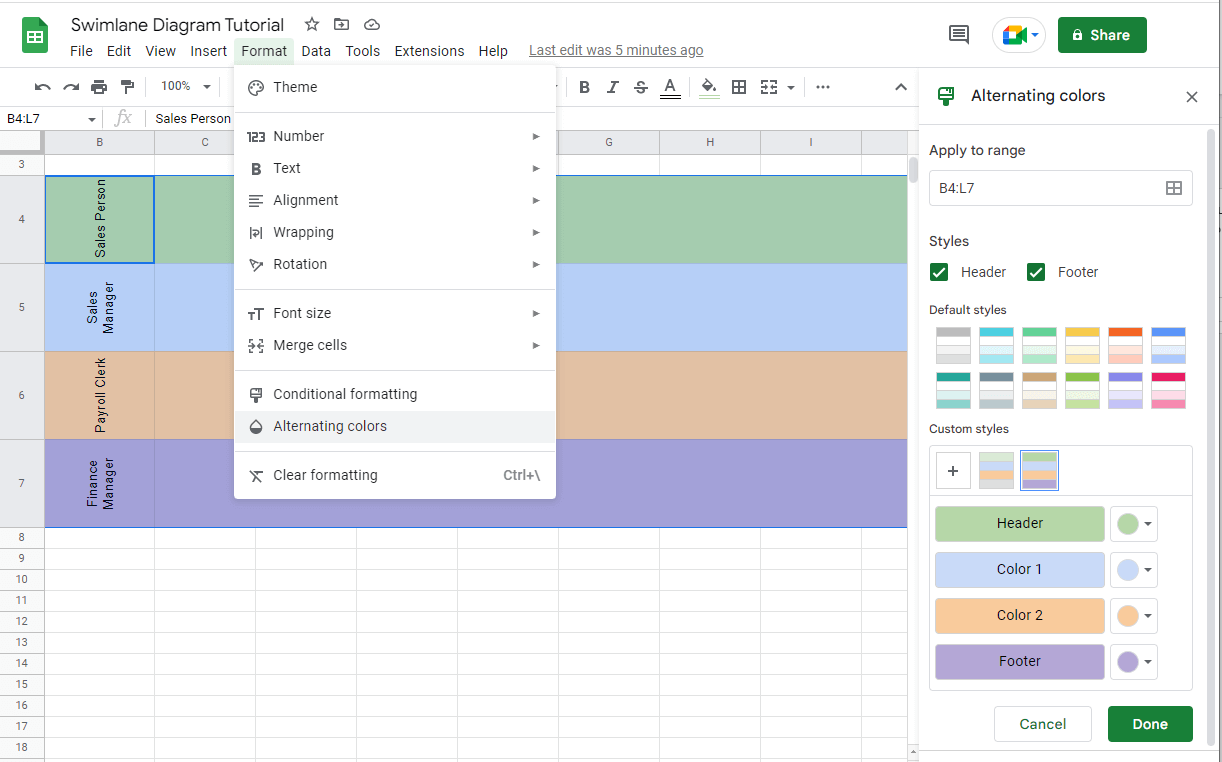Image resolution: width=1222 pixels, height=762 pixels.
Task: Toggle bold formatting
Action: tap(584, 87)
